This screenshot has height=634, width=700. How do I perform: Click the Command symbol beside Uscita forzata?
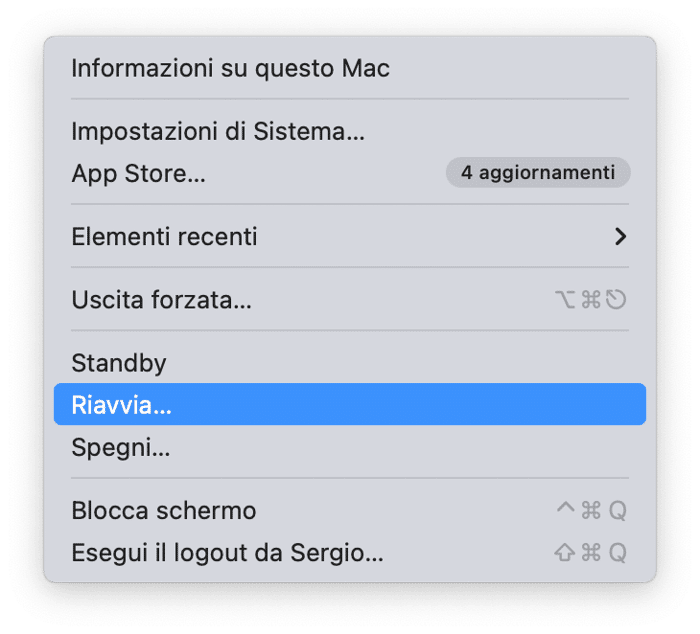tap(591, 299)
